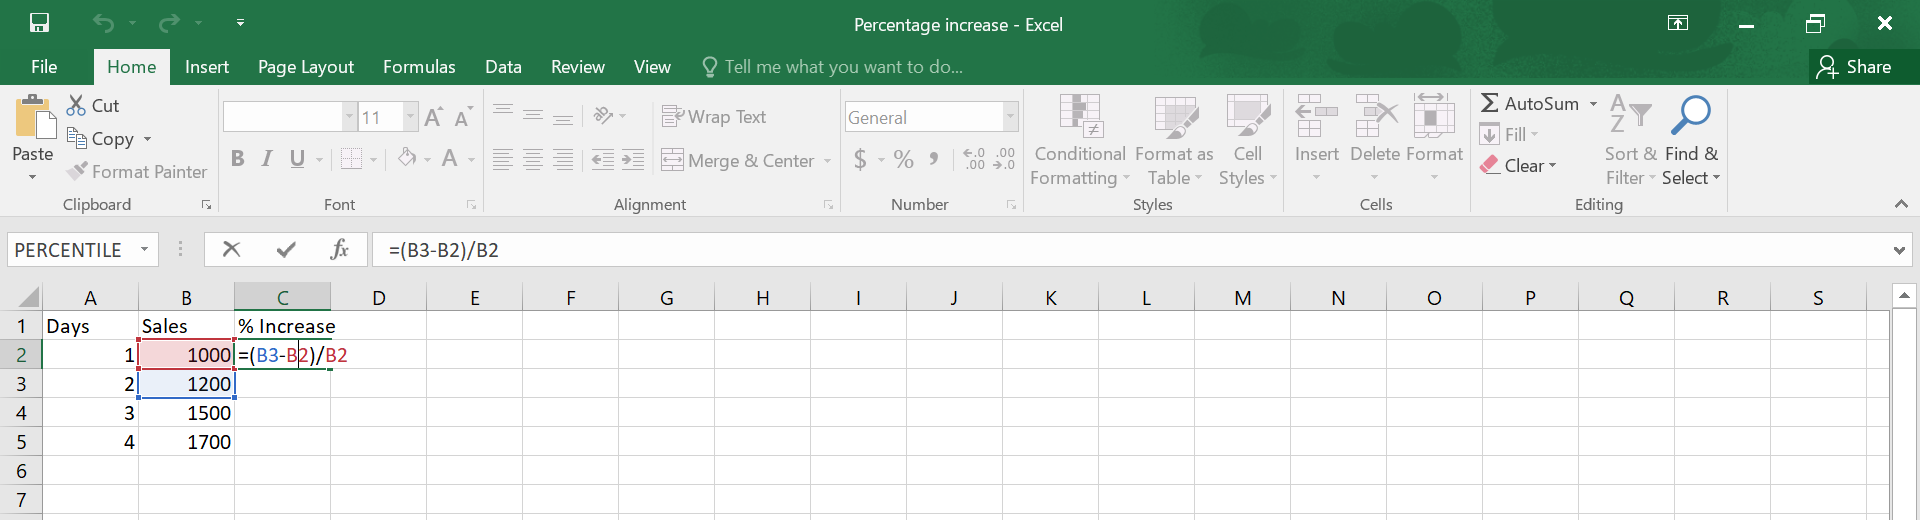Click Comma Style icon
This screenshot has height=520, width=1920.
pos(933,159)
